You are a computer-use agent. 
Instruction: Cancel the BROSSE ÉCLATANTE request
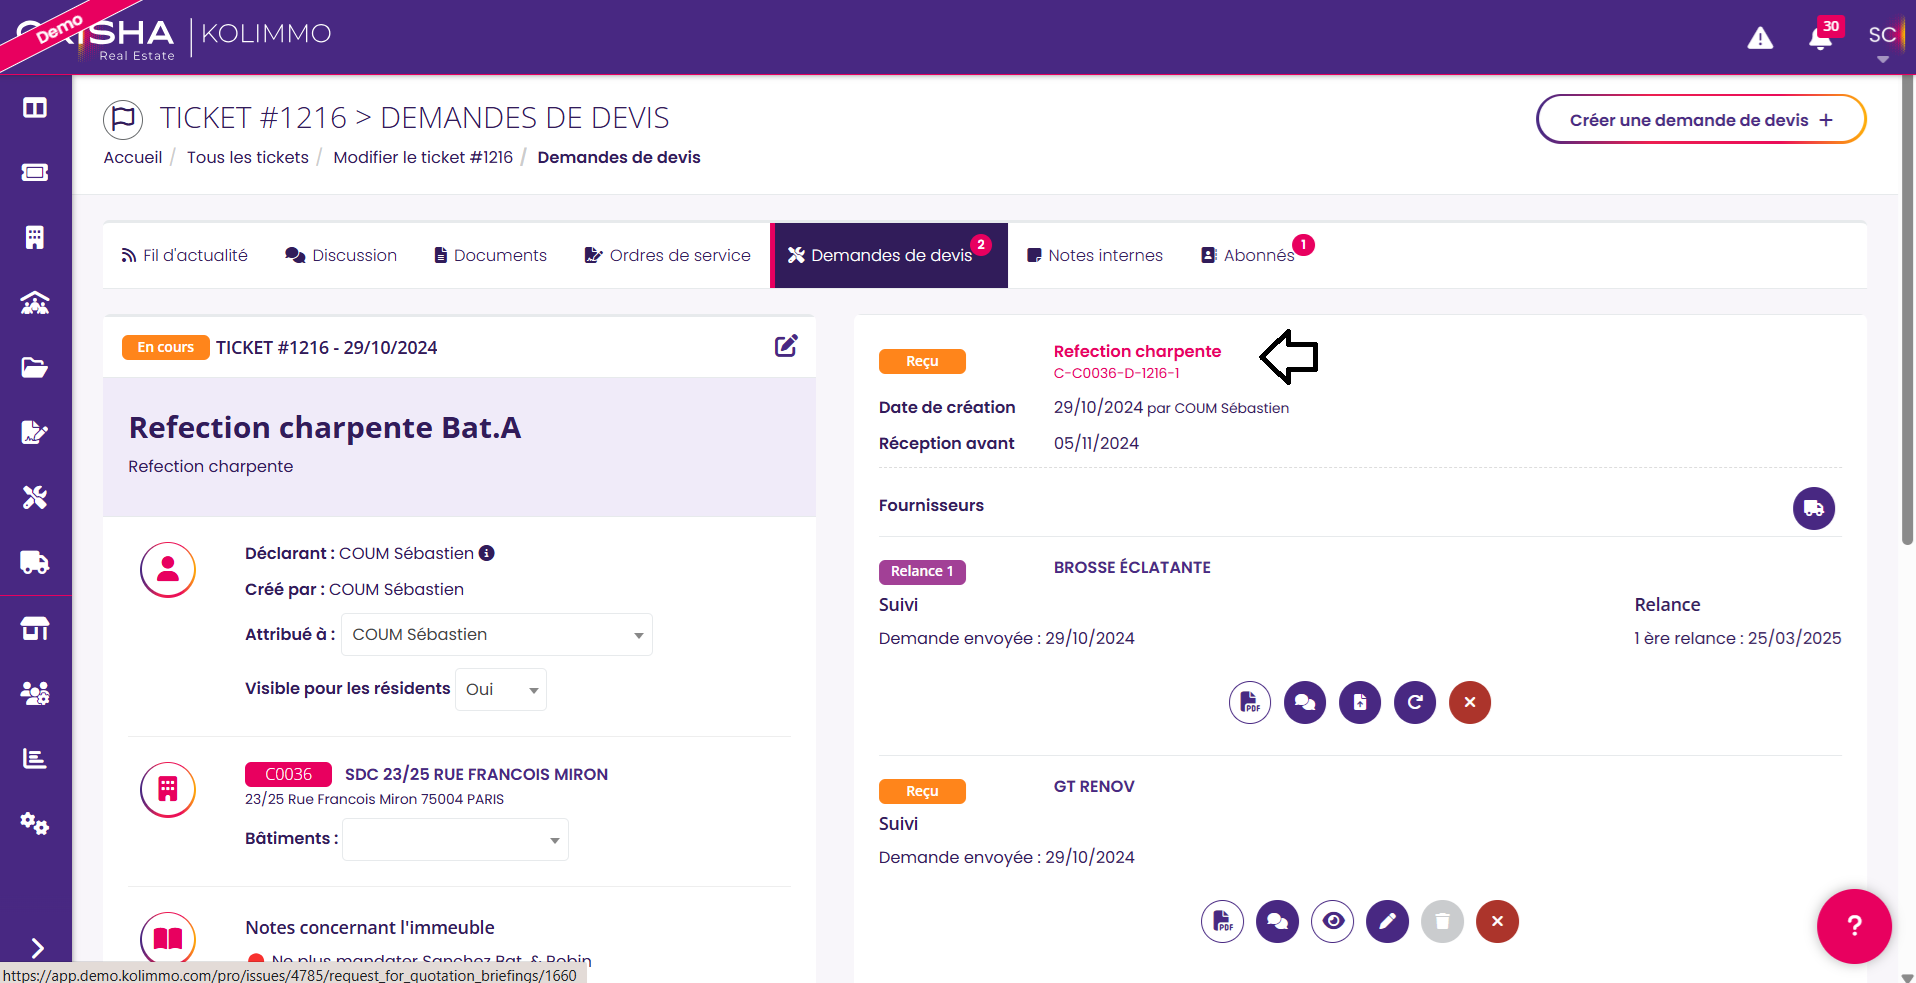point(1470,702)
